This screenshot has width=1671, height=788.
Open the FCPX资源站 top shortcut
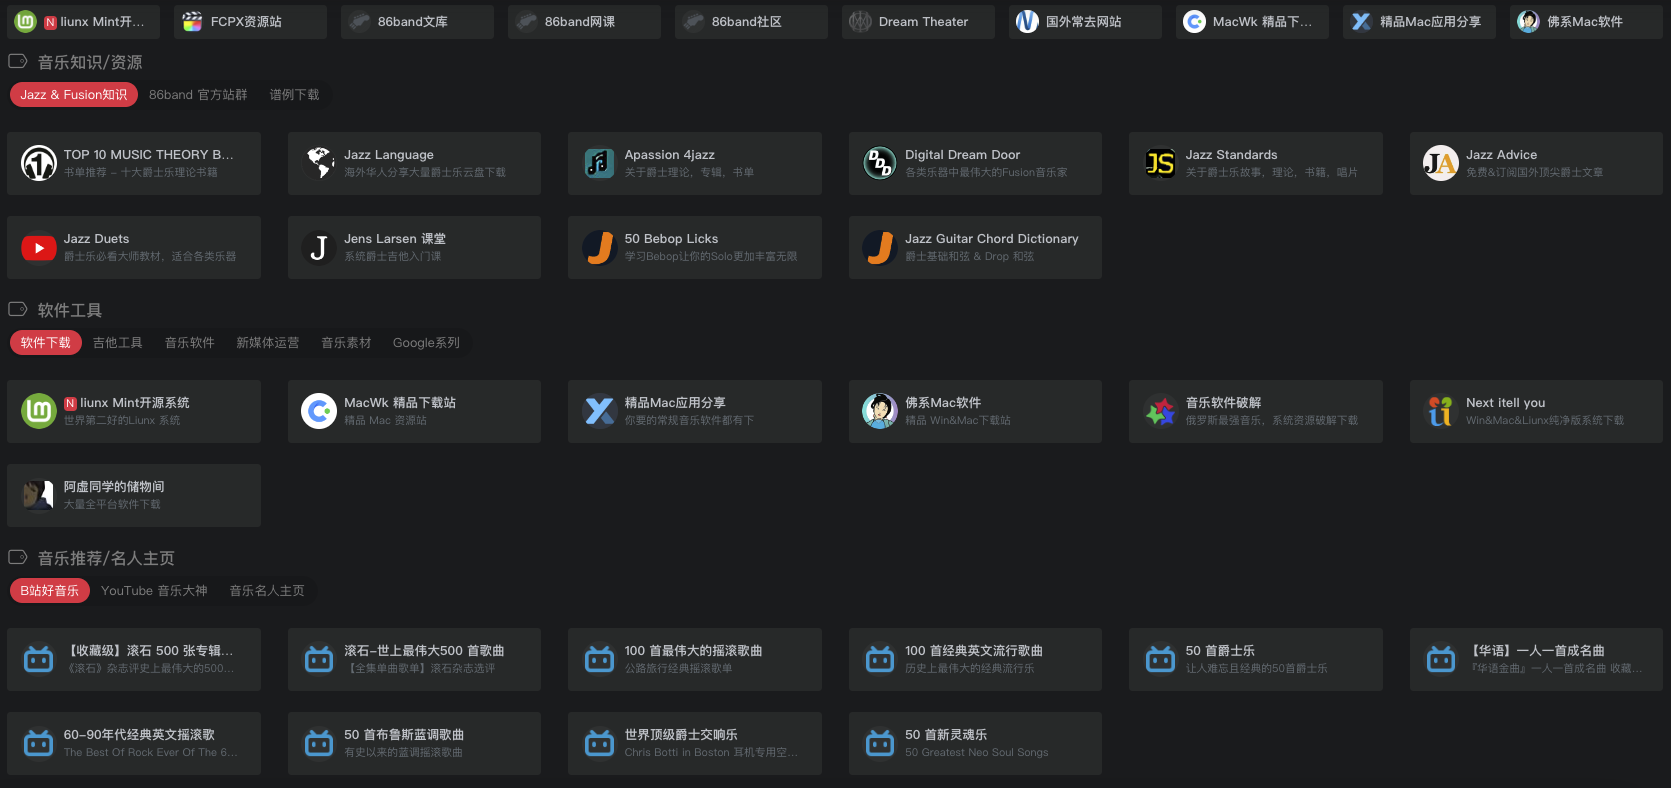point(250,22)
